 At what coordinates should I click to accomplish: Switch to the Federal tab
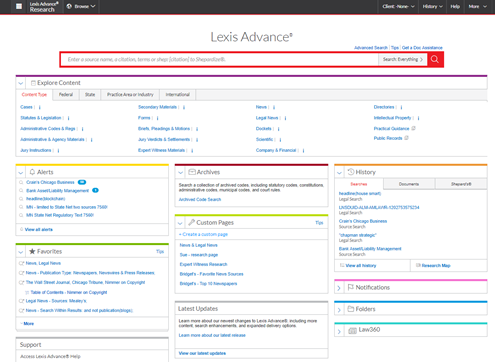66,95
